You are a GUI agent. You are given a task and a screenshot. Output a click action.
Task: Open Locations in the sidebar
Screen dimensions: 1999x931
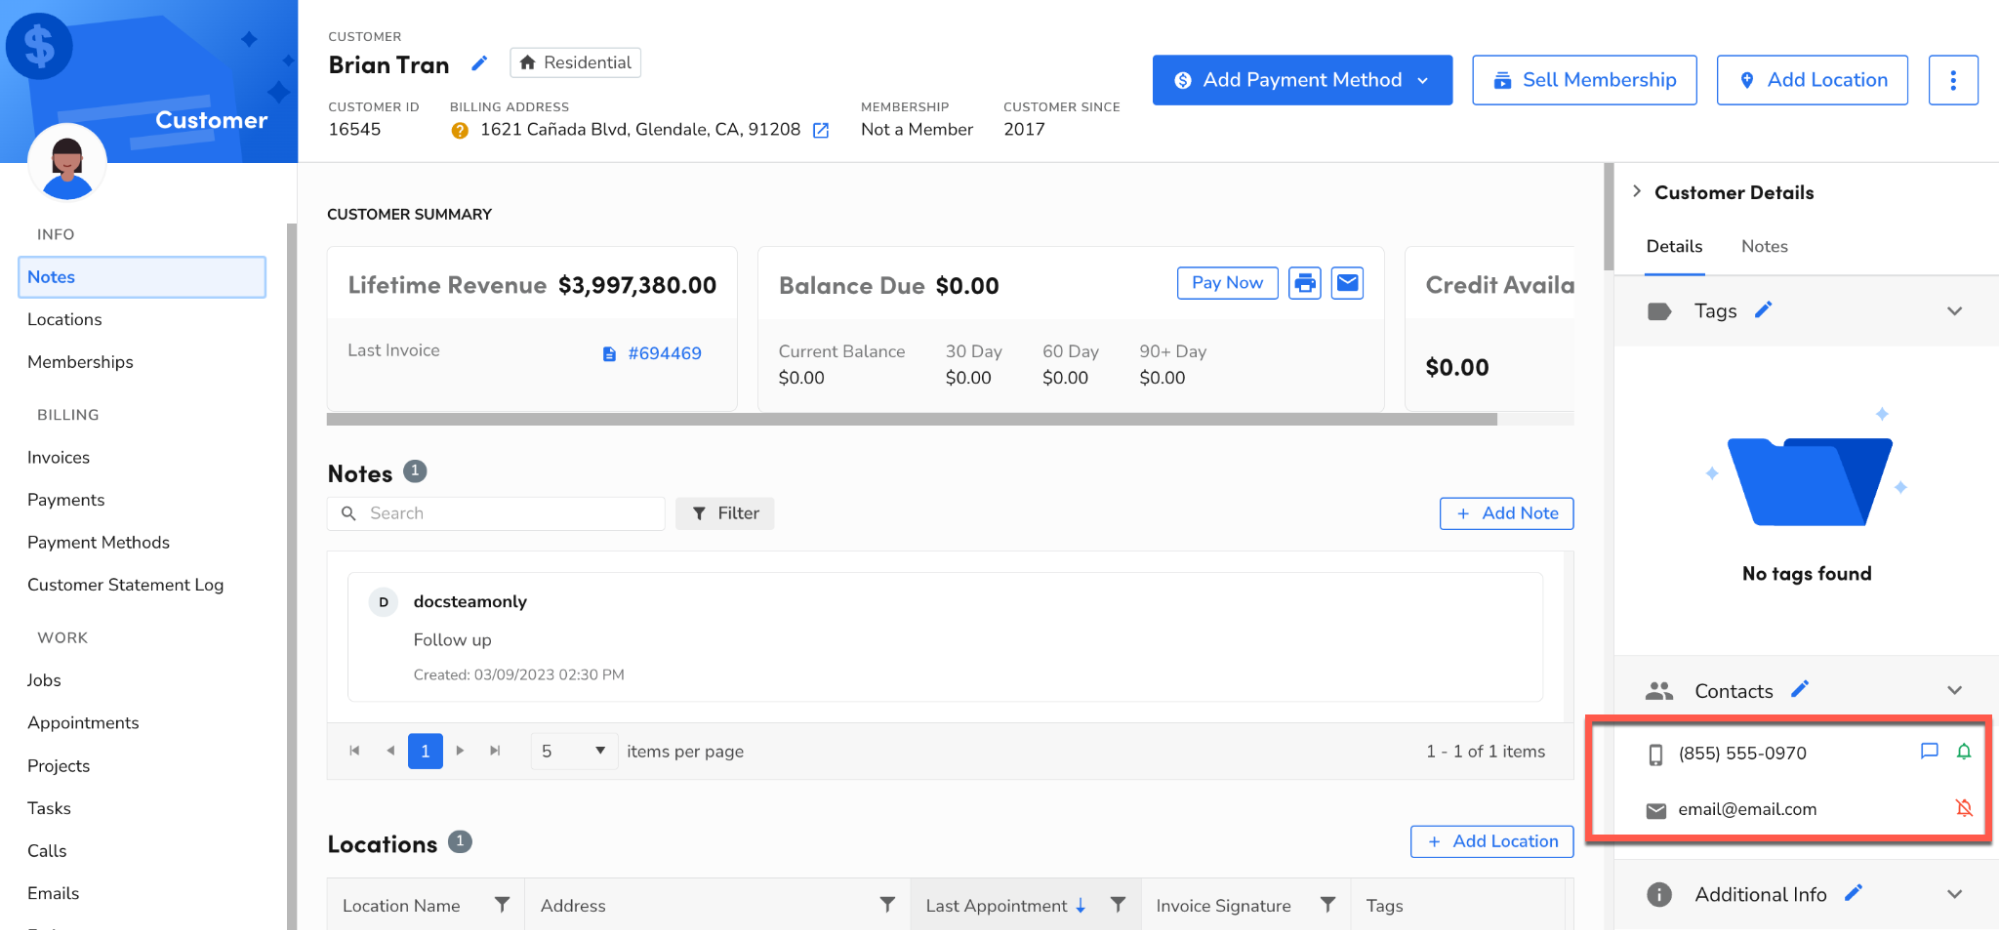click(64, 319)
